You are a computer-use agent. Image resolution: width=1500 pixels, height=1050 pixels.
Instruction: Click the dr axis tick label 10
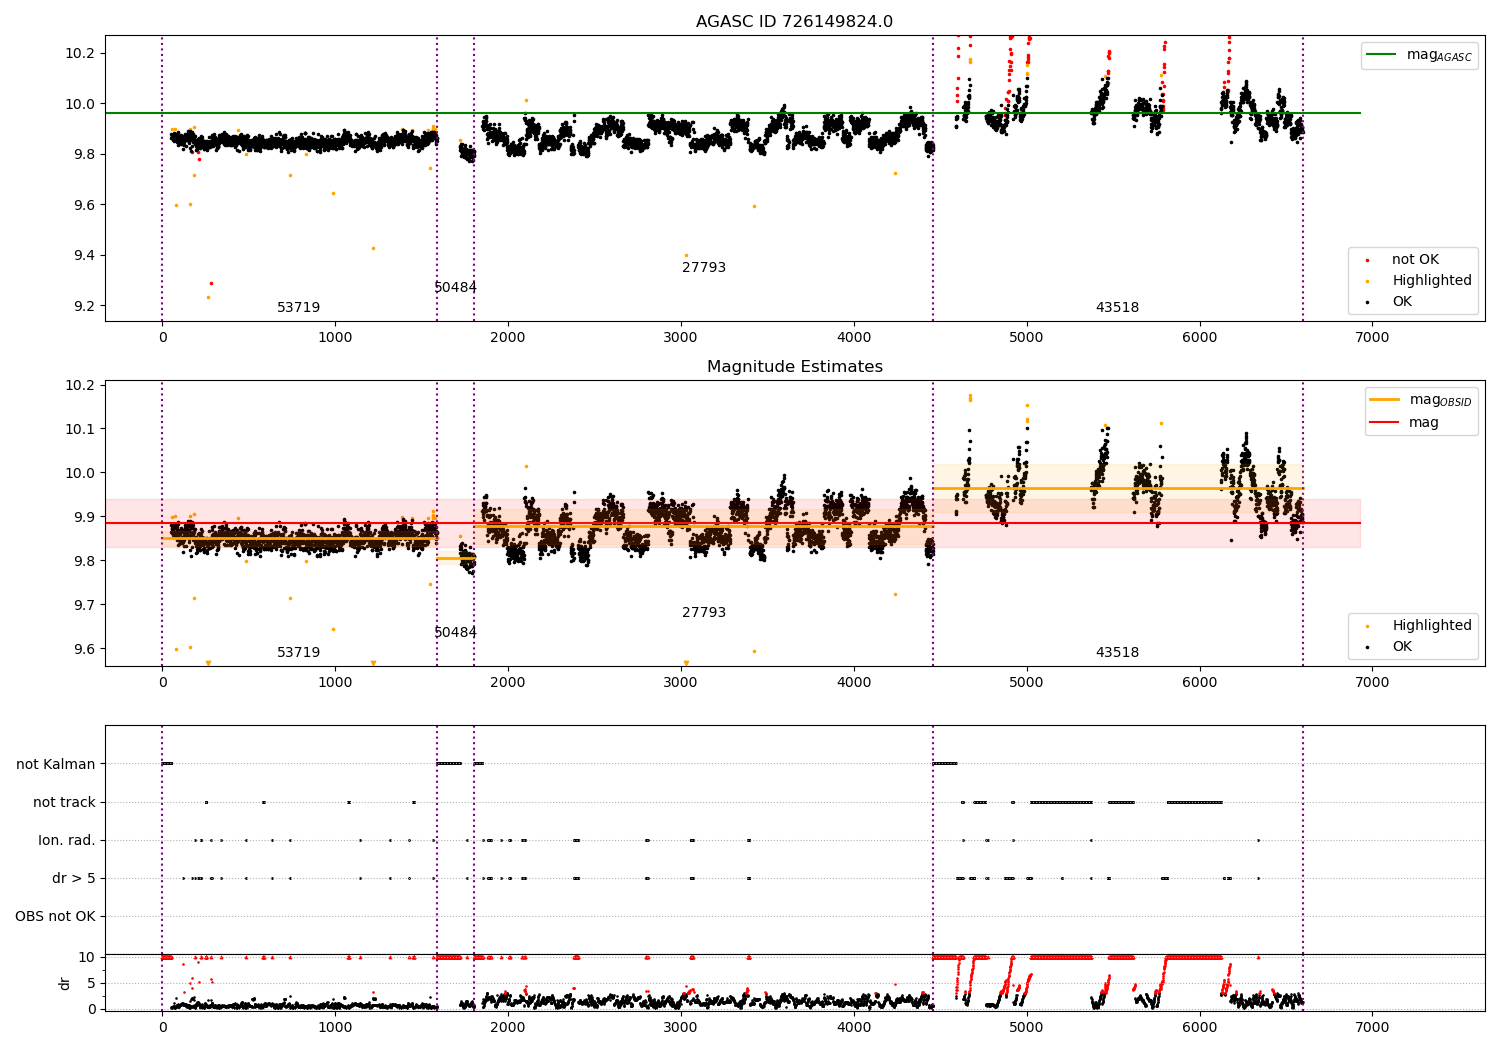87,957
